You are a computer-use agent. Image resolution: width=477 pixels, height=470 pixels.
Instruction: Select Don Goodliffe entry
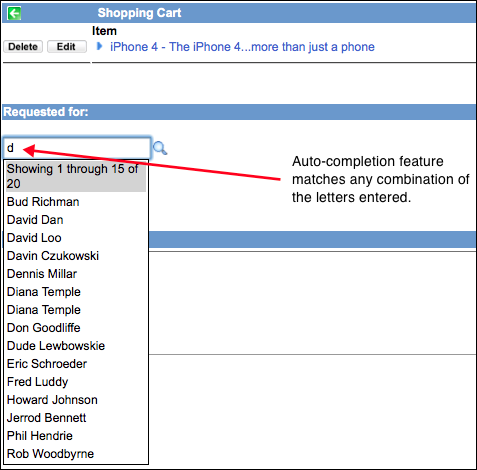[x=76, y=328]
